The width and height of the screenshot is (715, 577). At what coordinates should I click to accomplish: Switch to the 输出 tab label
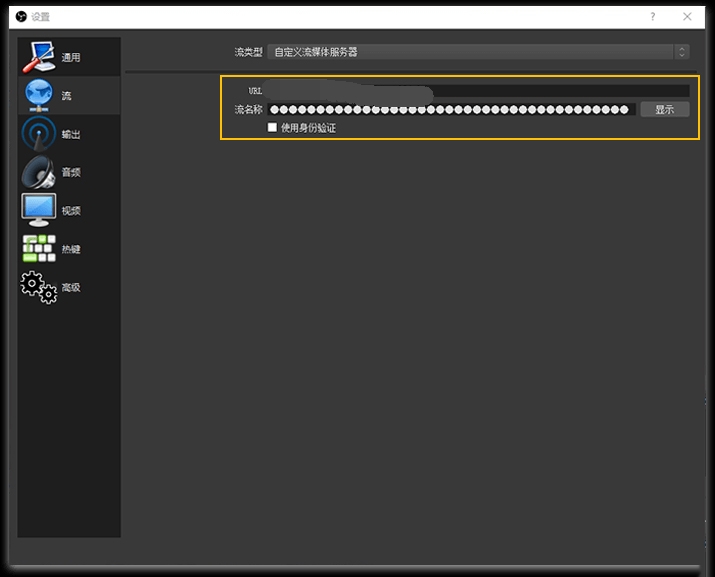pos(71,134)
